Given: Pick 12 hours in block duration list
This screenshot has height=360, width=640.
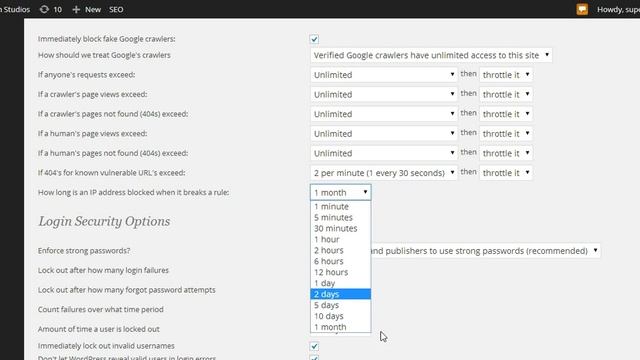Looking at the screenshot, I should [x=340, y=272].
